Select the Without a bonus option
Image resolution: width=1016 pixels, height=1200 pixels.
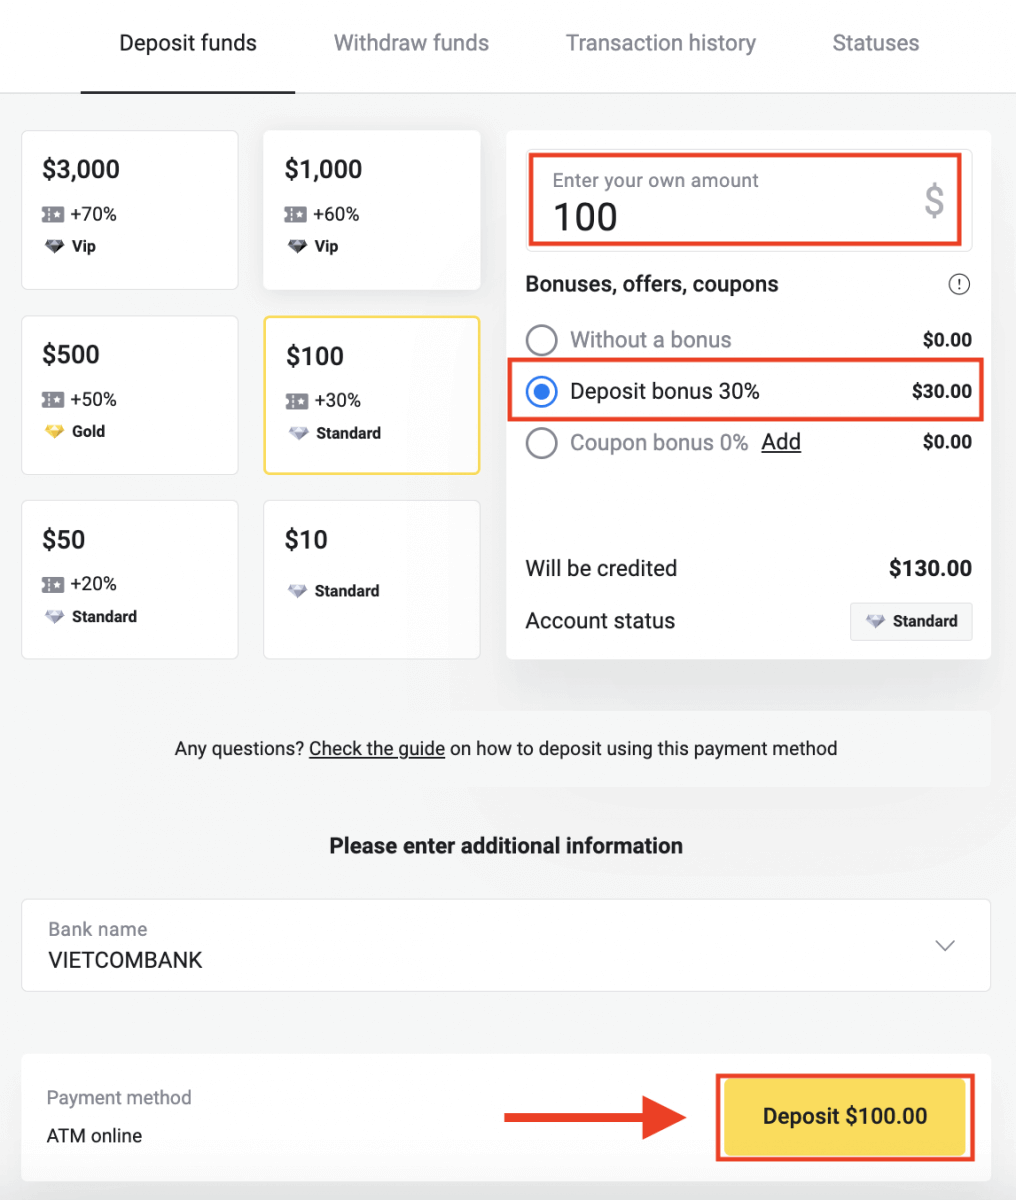click(x=542, y=340)
